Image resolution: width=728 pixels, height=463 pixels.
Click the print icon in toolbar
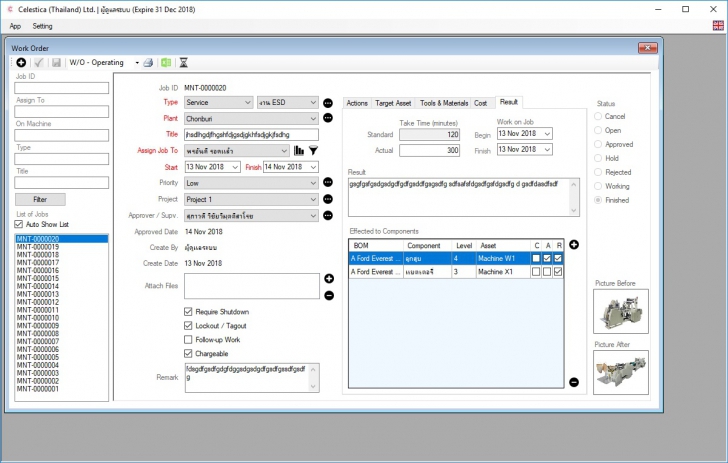(148, 63)
